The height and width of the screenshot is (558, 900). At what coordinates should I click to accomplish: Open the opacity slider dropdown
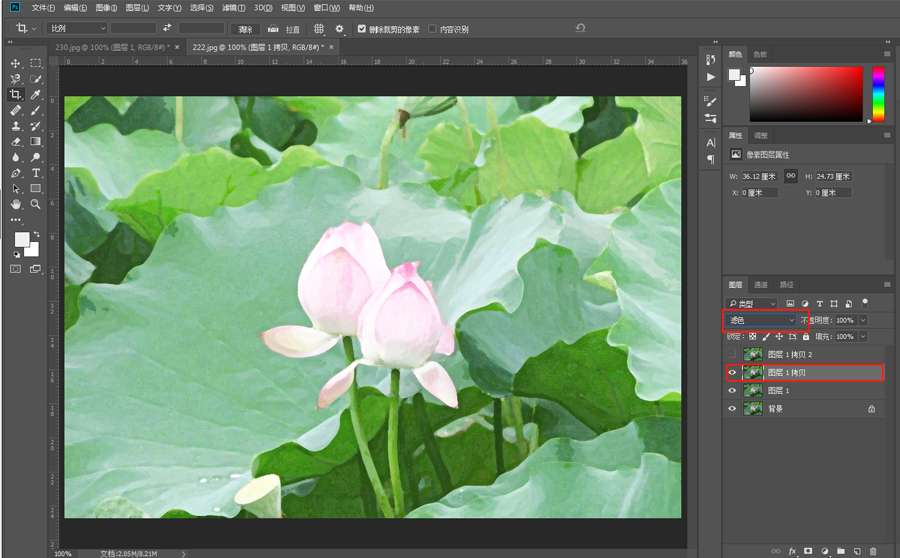coord(863,320)
